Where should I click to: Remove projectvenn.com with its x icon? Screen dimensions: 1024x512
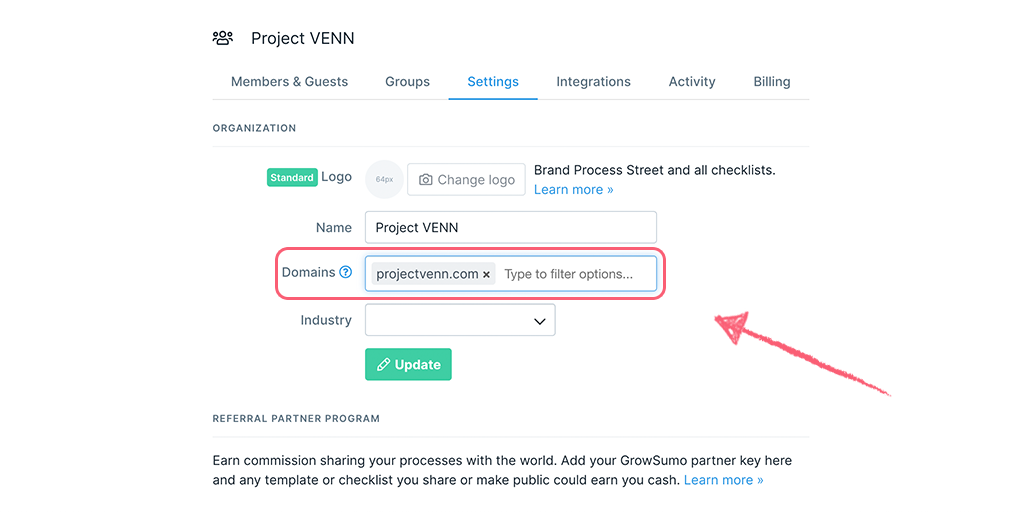[x=486, y=275]
